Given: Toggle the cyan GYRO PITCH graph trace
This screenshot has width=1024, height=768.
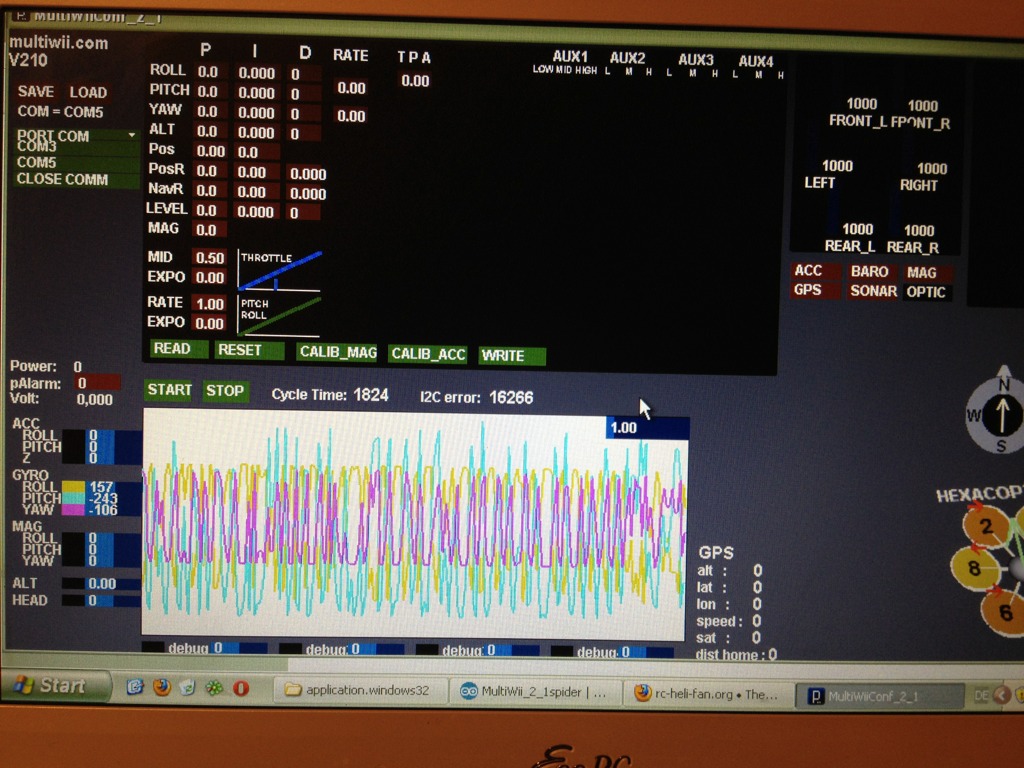Looking at the screenshot, I should point(73,499).
